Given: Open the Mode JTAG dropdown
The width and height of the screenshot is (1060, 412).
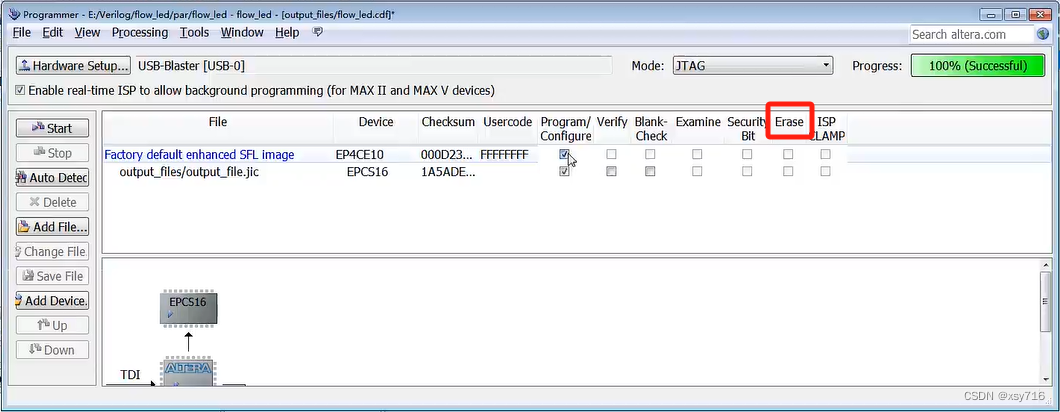Looking at the screenshot, I should click(x=752, y=66).
